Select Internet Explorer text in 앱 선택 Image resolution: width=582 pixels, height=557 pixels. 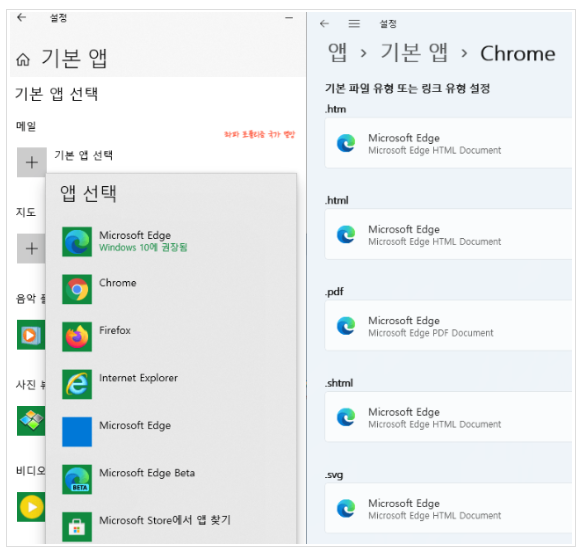click(x=138, y=378)
